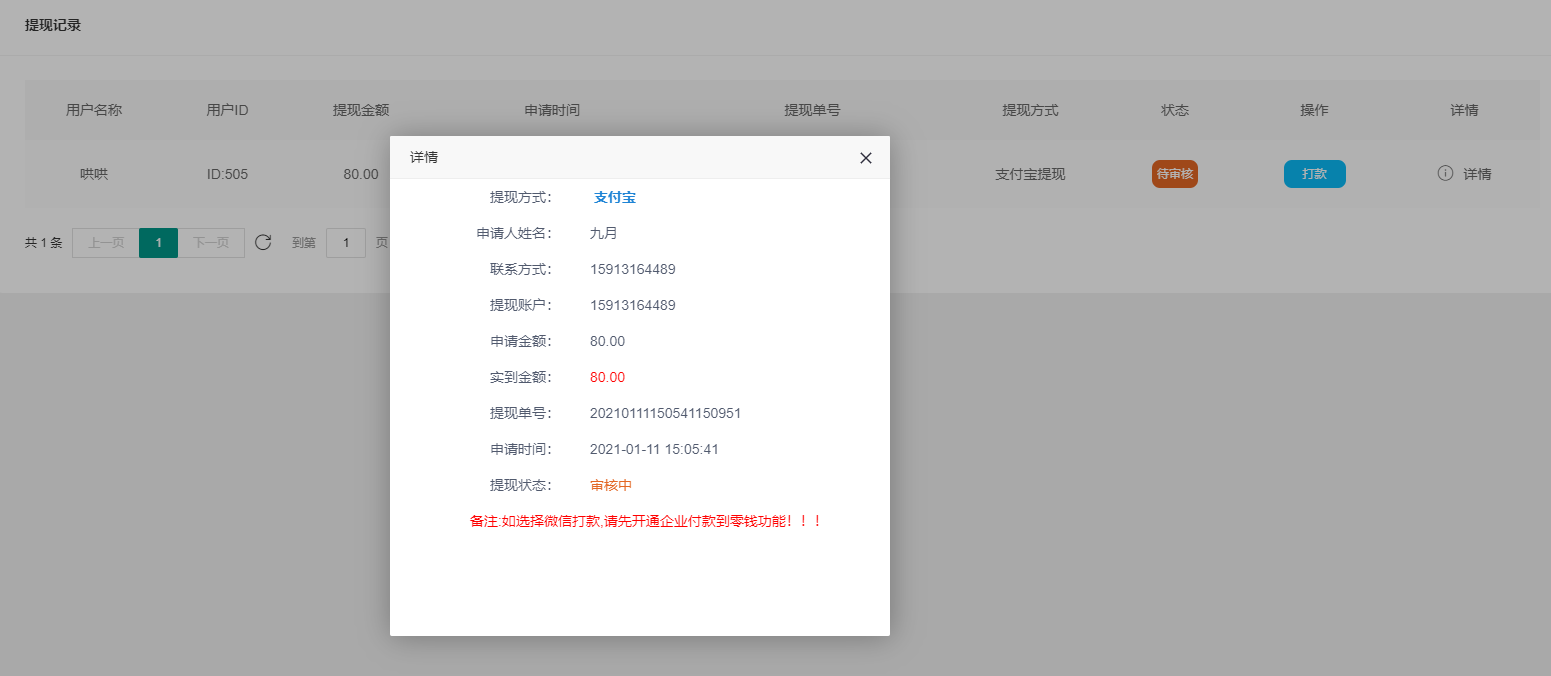Click the red 备注 note about 微信打款
Image resolution: width=1551 pixels, height=676 pixels.
(646, 521)
